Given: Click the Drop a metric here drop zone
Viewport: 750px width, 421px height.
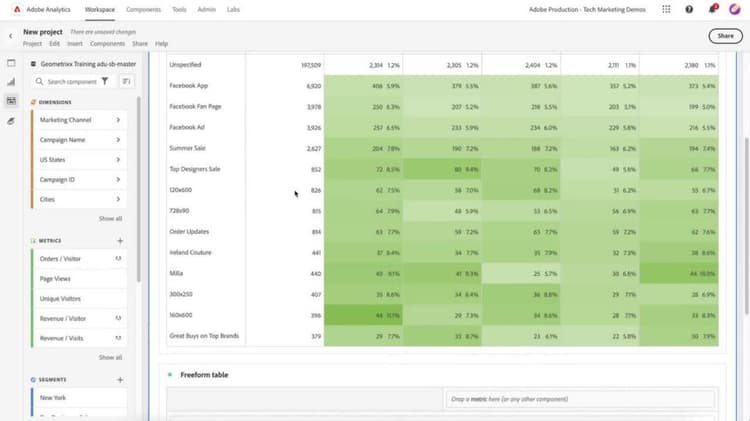Looking at the screenshot, I should [x=580, y=399].
